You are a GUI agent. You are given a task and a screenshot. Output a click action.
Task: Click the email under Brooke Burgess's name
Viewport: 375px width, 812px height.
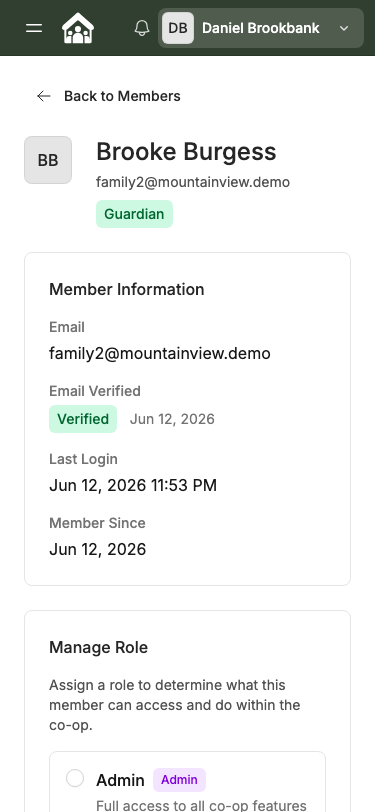[193, 182]
